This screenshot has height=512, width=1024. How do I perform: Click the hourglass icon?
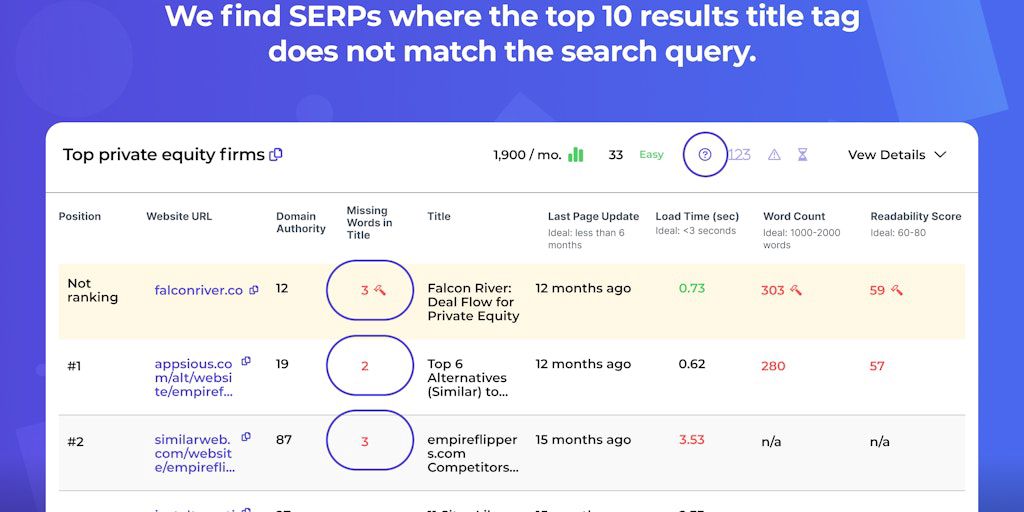point(802,155)
